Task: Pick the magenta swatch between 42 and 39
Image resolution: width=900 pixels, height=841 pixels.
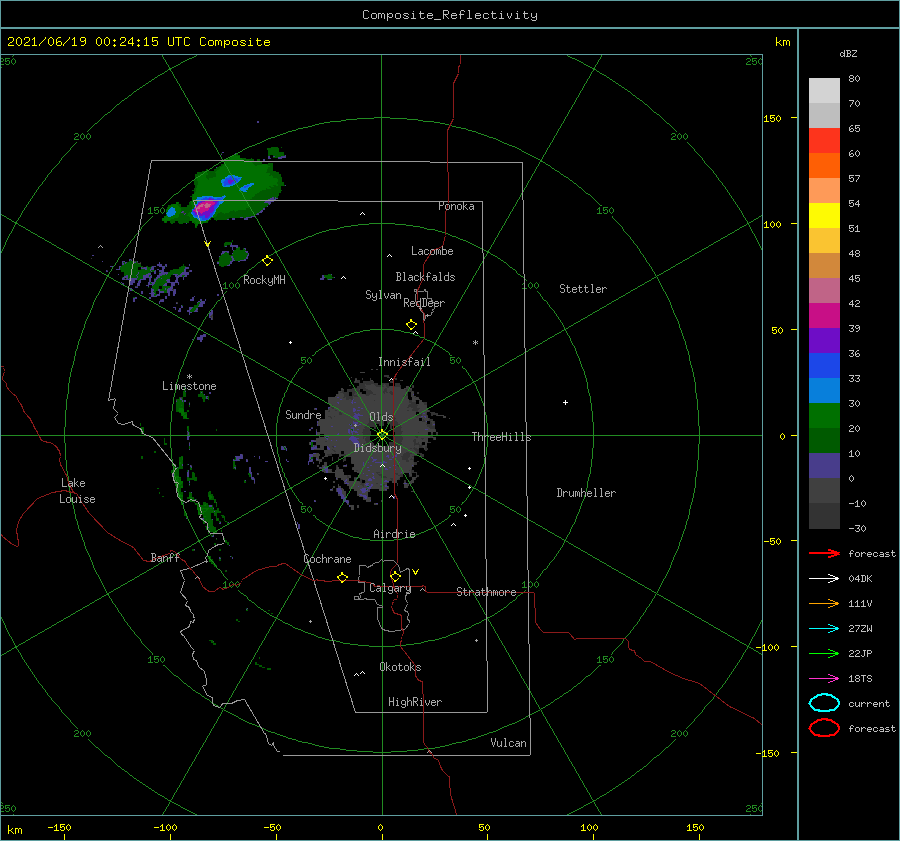Action: coord(824,316)
